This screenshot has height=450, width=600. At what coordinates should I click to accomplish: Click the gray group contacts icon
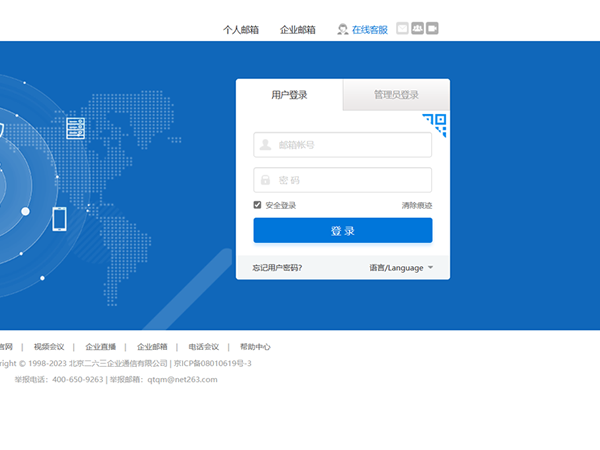tap(418, 29)
